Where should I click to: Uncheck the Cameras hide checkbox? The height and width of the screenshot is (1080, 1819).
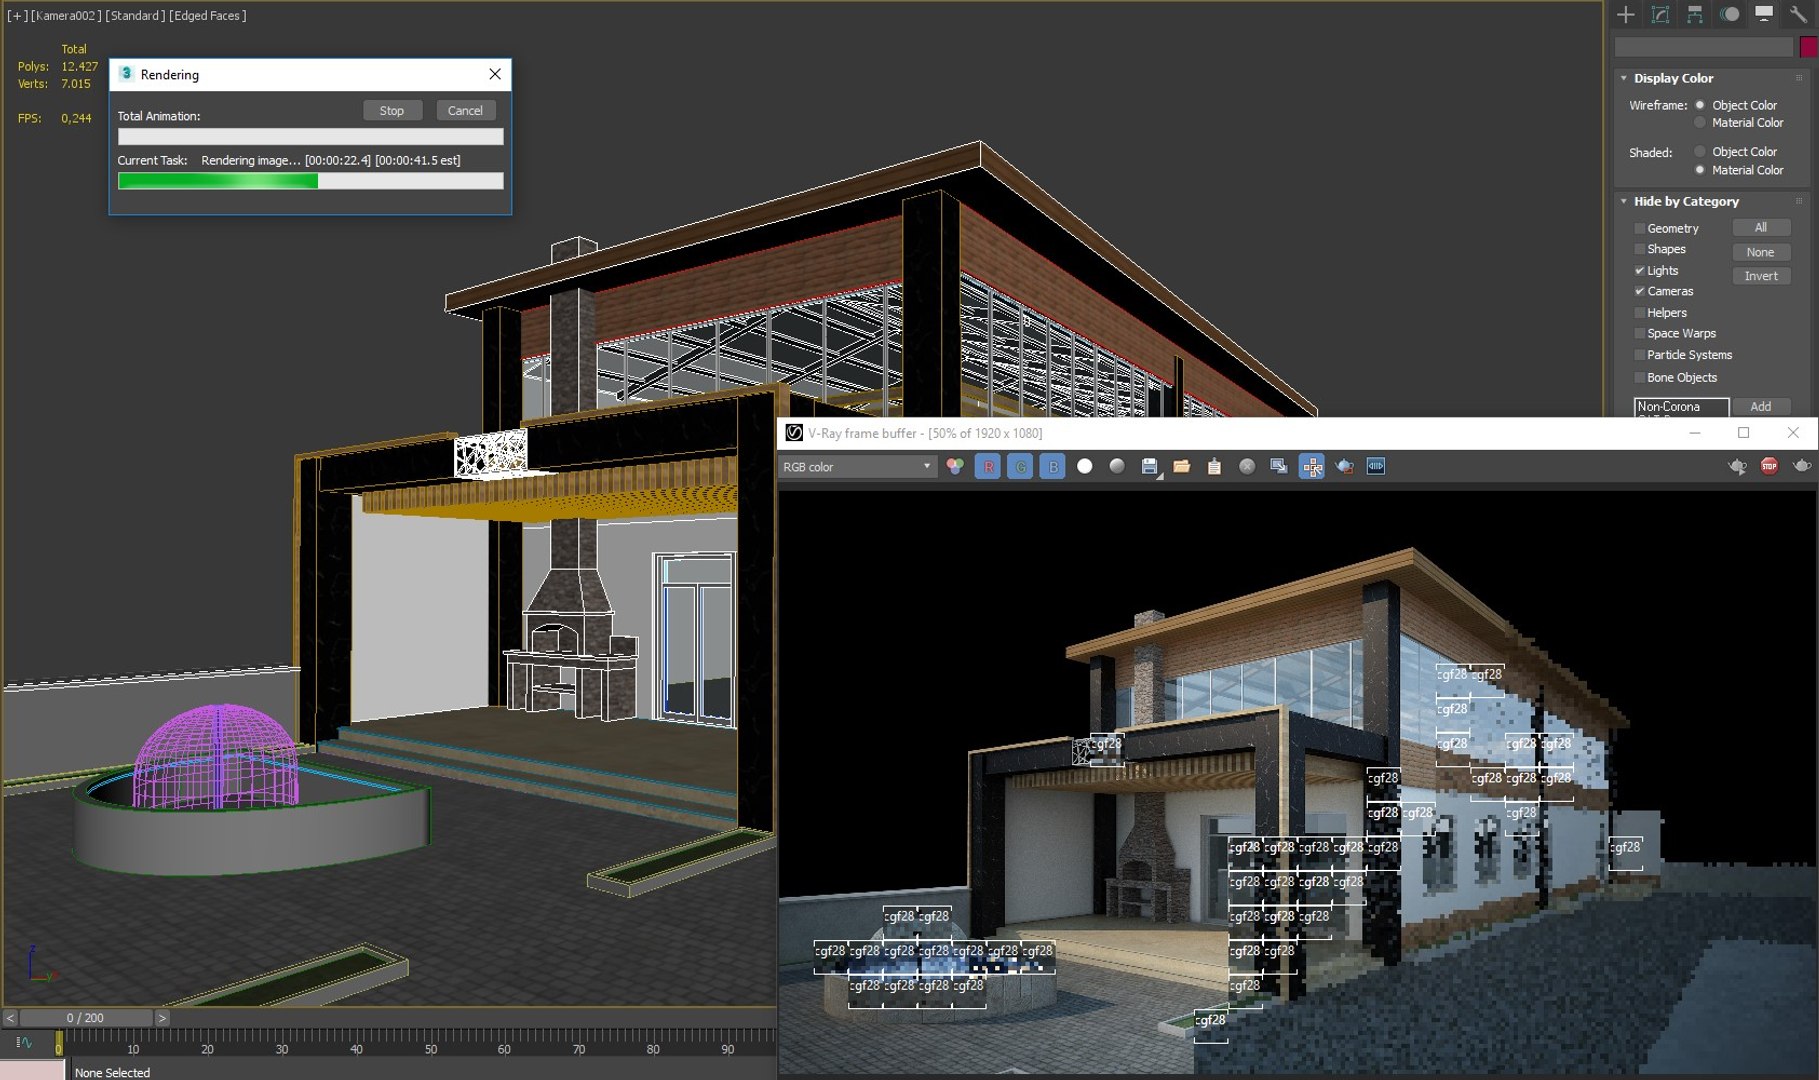pos(1640,292)
